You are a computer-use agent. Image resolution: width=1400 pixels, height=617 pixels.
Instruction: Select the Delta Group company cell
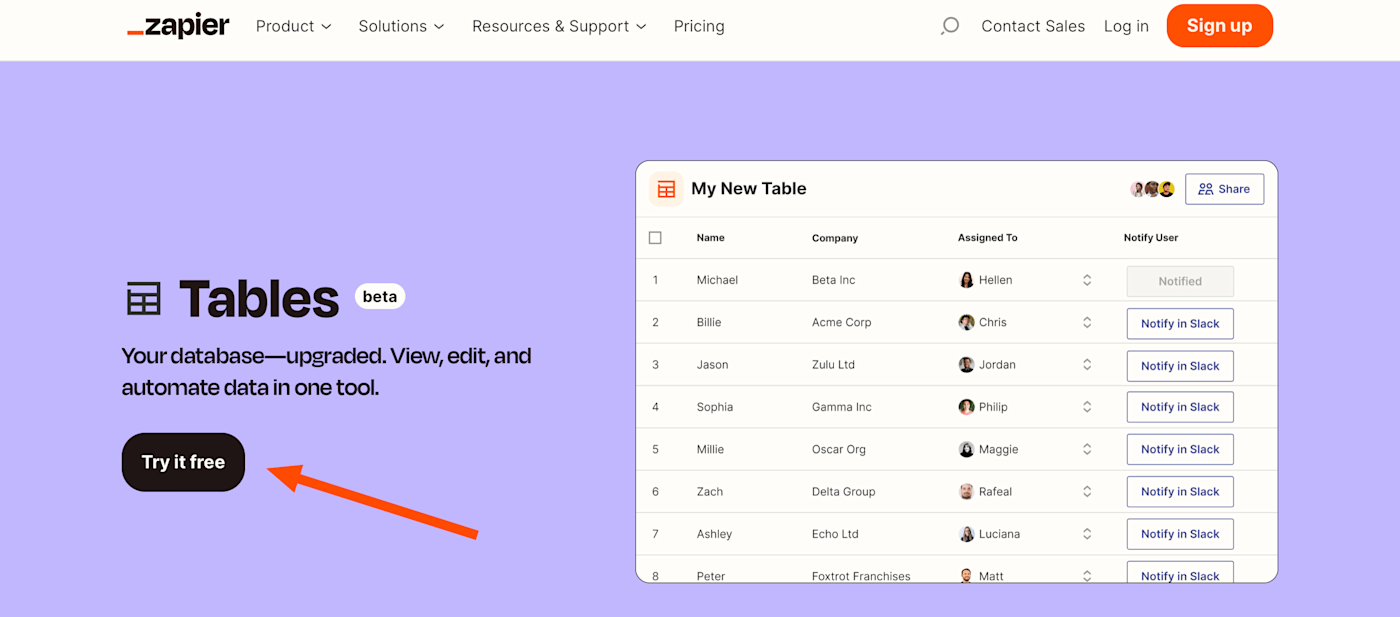pos(844,492)
